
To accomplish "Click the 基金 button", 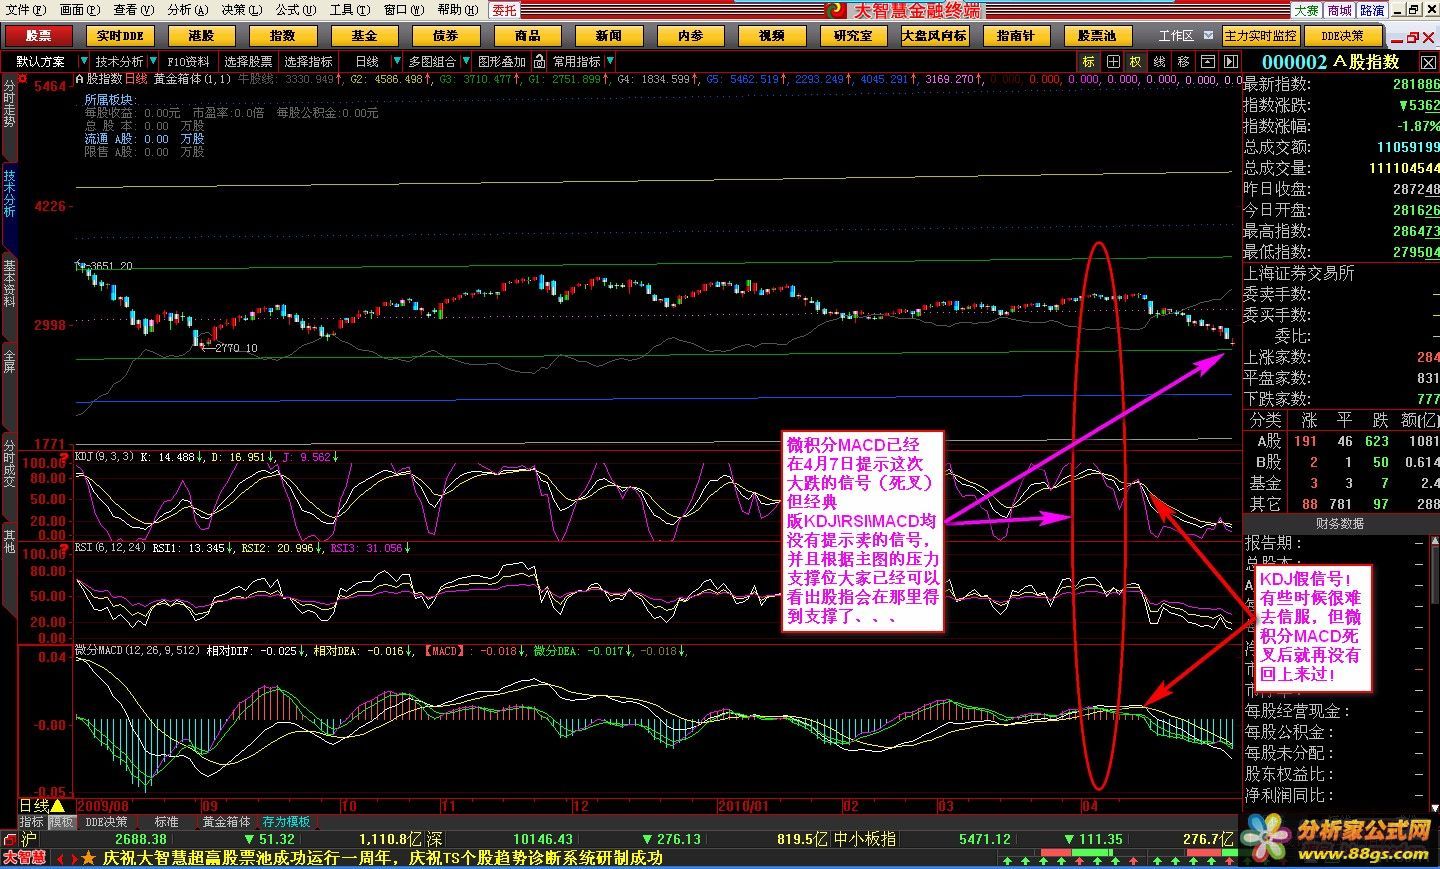I will point(364,35).
